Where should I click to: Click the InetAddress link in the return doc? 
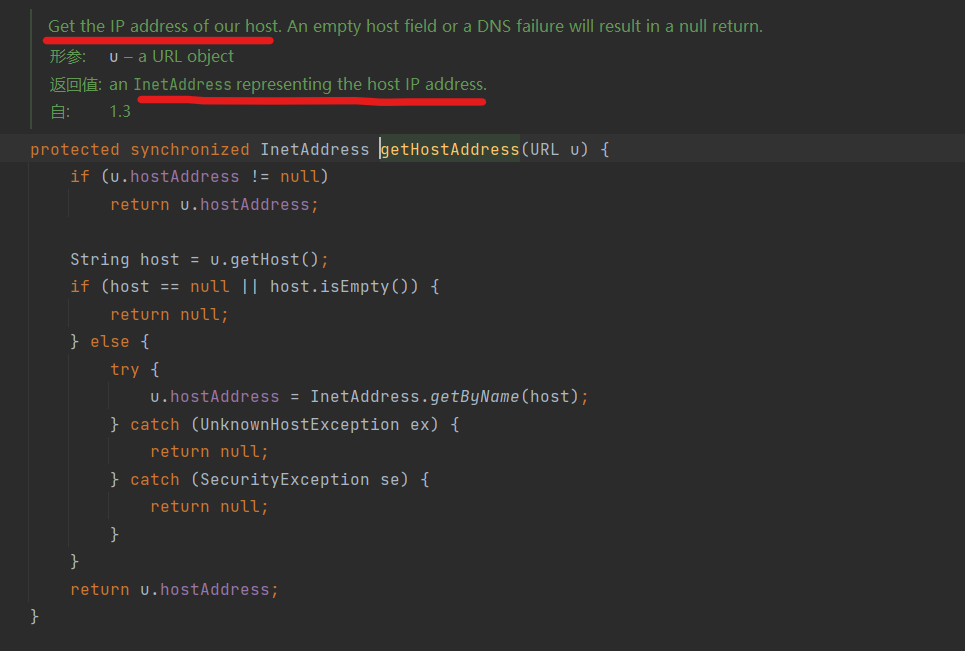click(x=182, y=85)
